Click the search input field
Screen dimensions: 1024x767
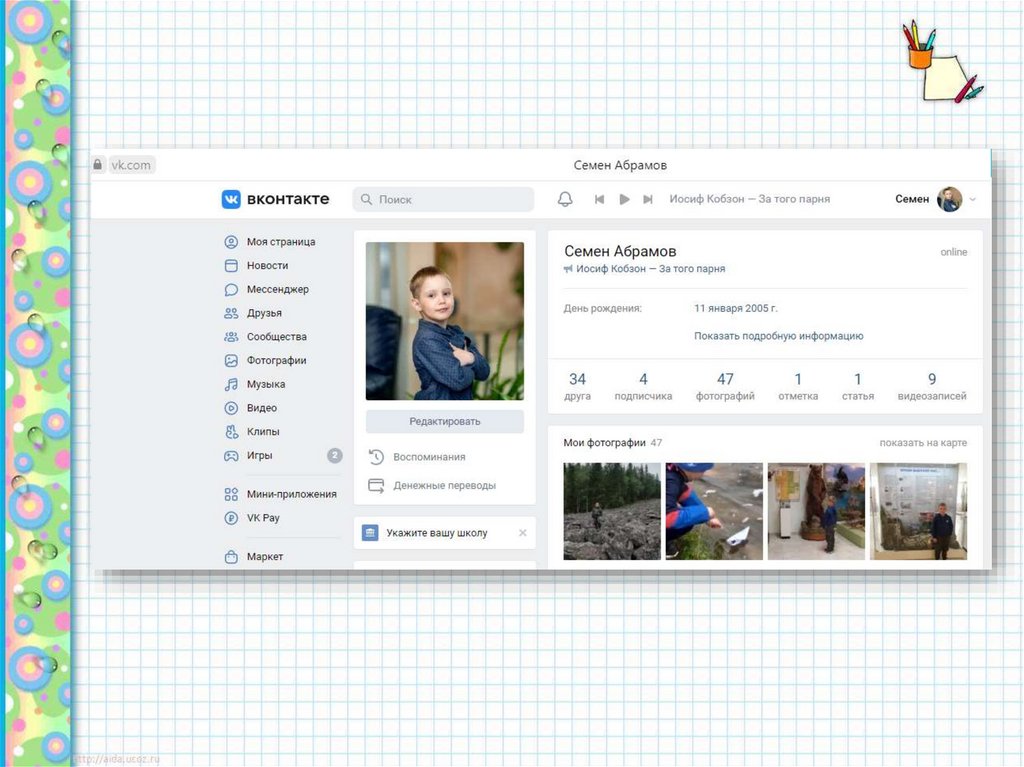[445, 199]
